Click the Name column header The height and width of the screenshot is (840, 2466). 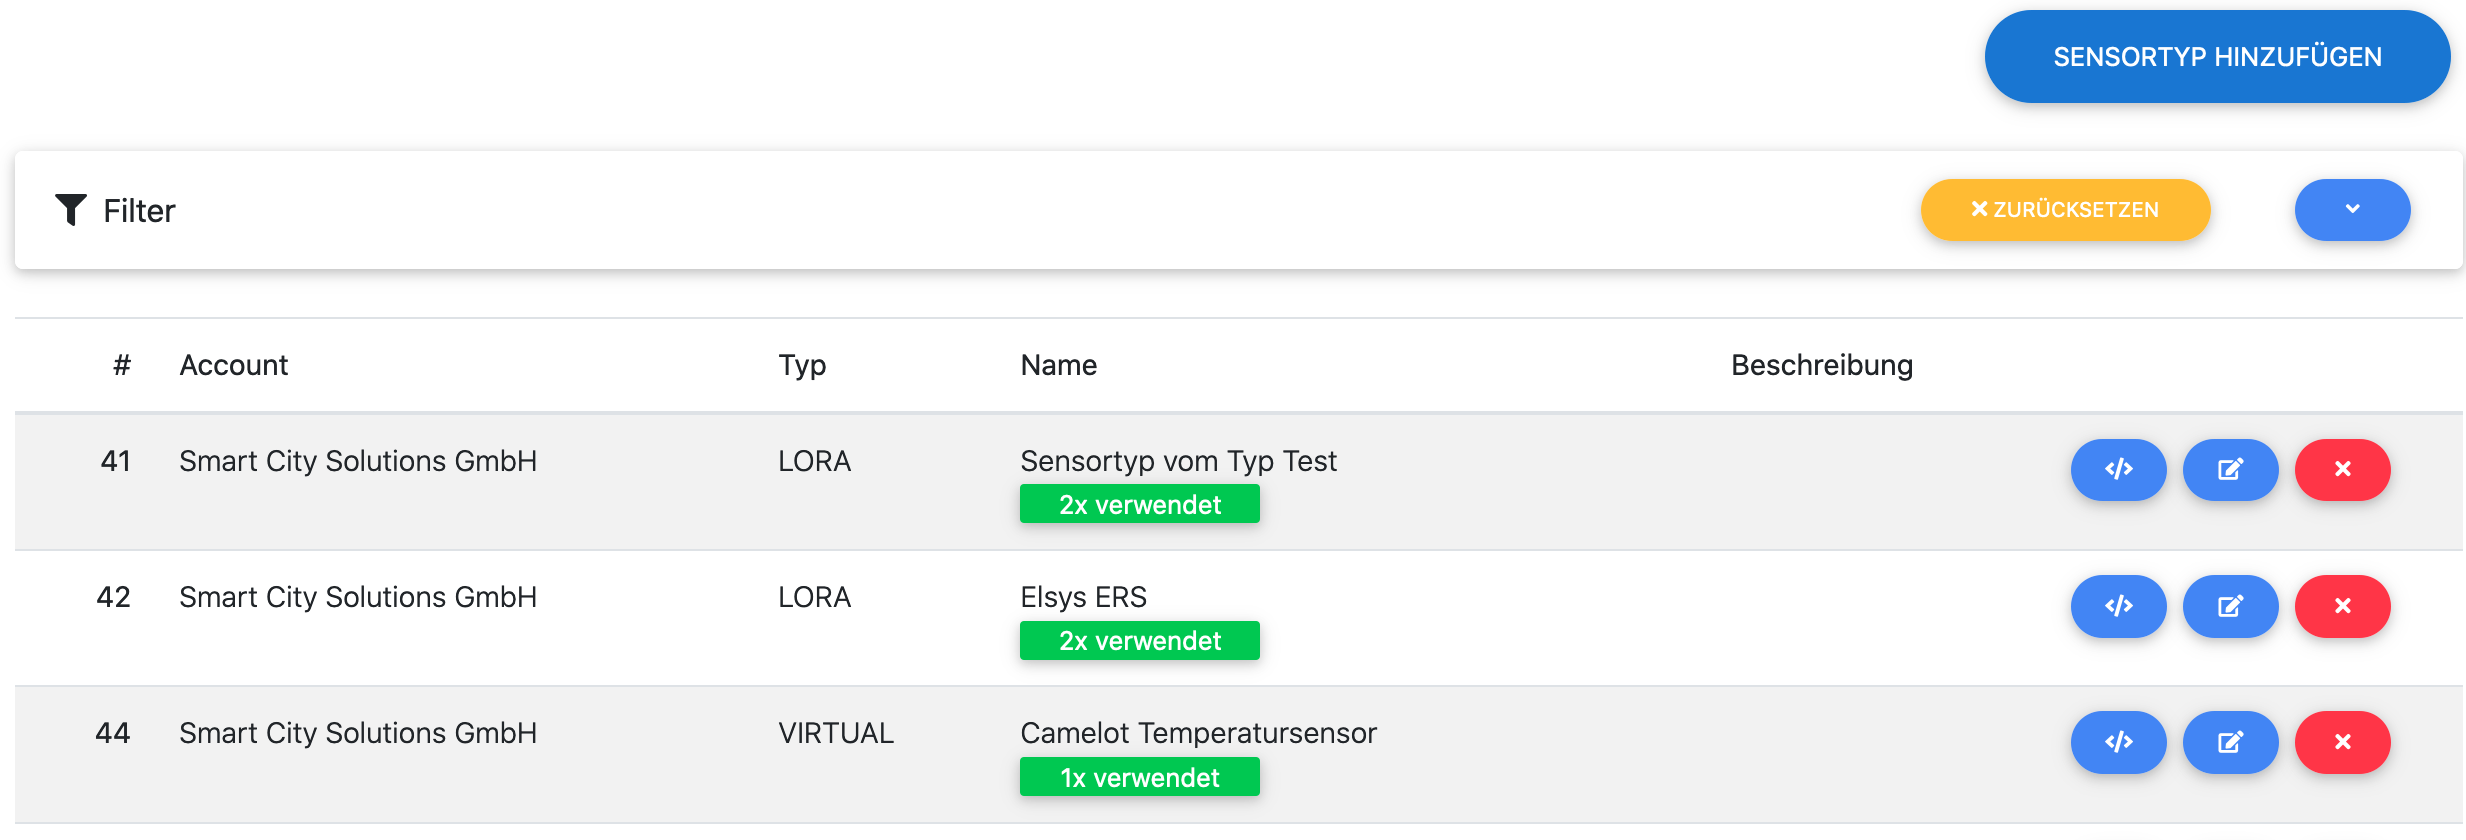[x=1058, y=365]
